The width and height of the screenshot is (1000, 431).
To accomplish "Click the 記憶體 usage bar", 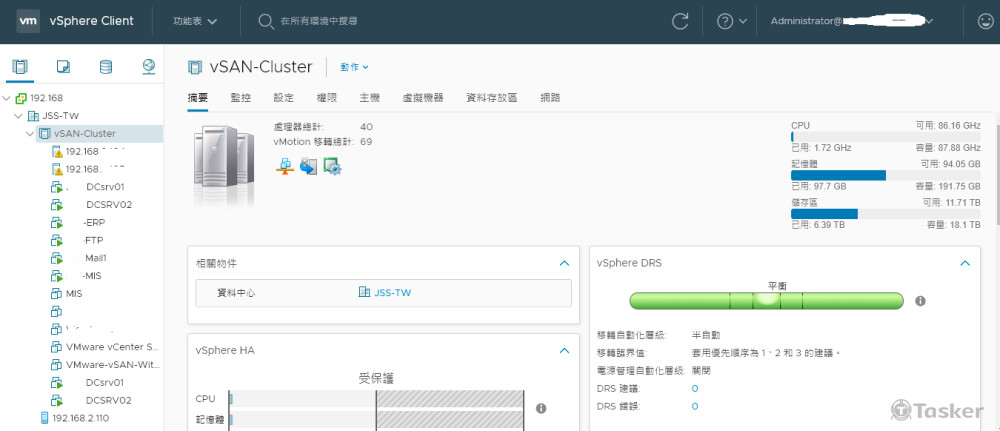I will tap(885, 175).
